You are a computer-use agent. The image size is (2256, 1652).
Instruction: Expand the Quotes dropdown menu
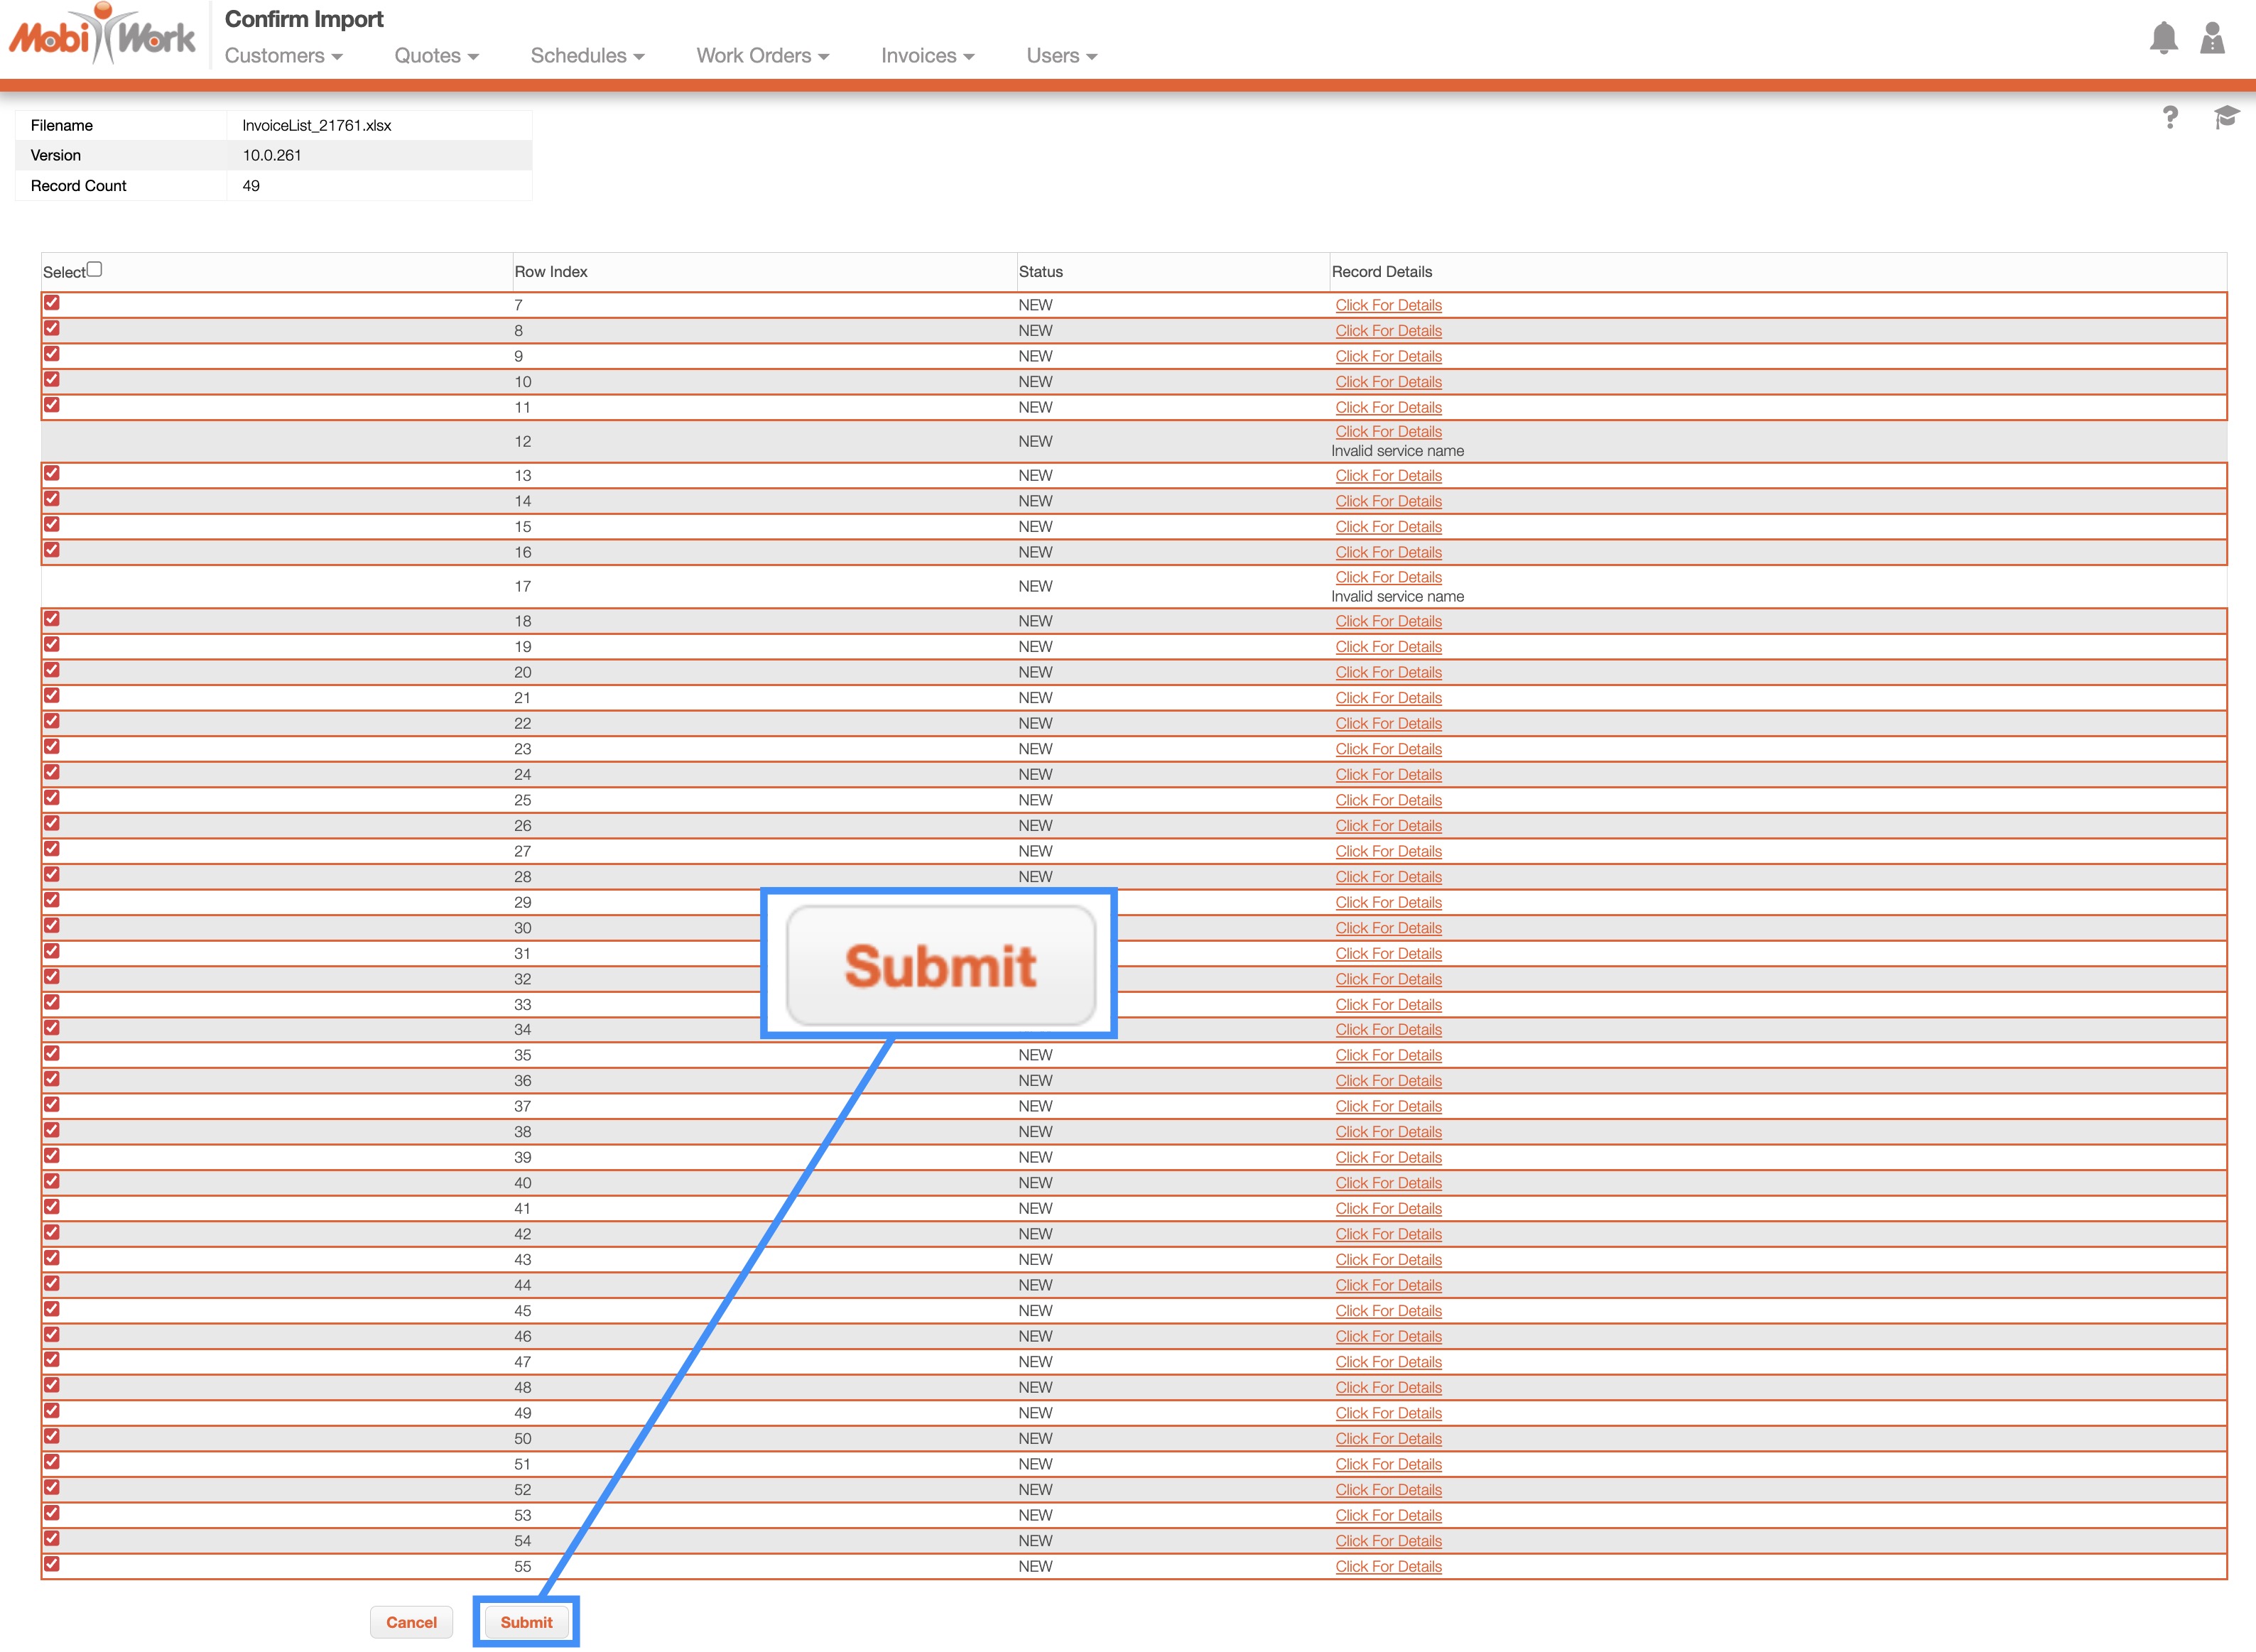click(x=436, y=56)
